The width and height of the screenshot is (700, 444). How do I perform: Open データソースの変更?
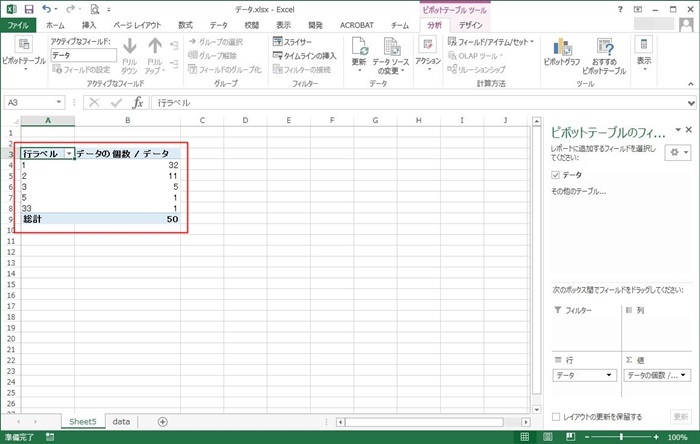pos(391,56)
